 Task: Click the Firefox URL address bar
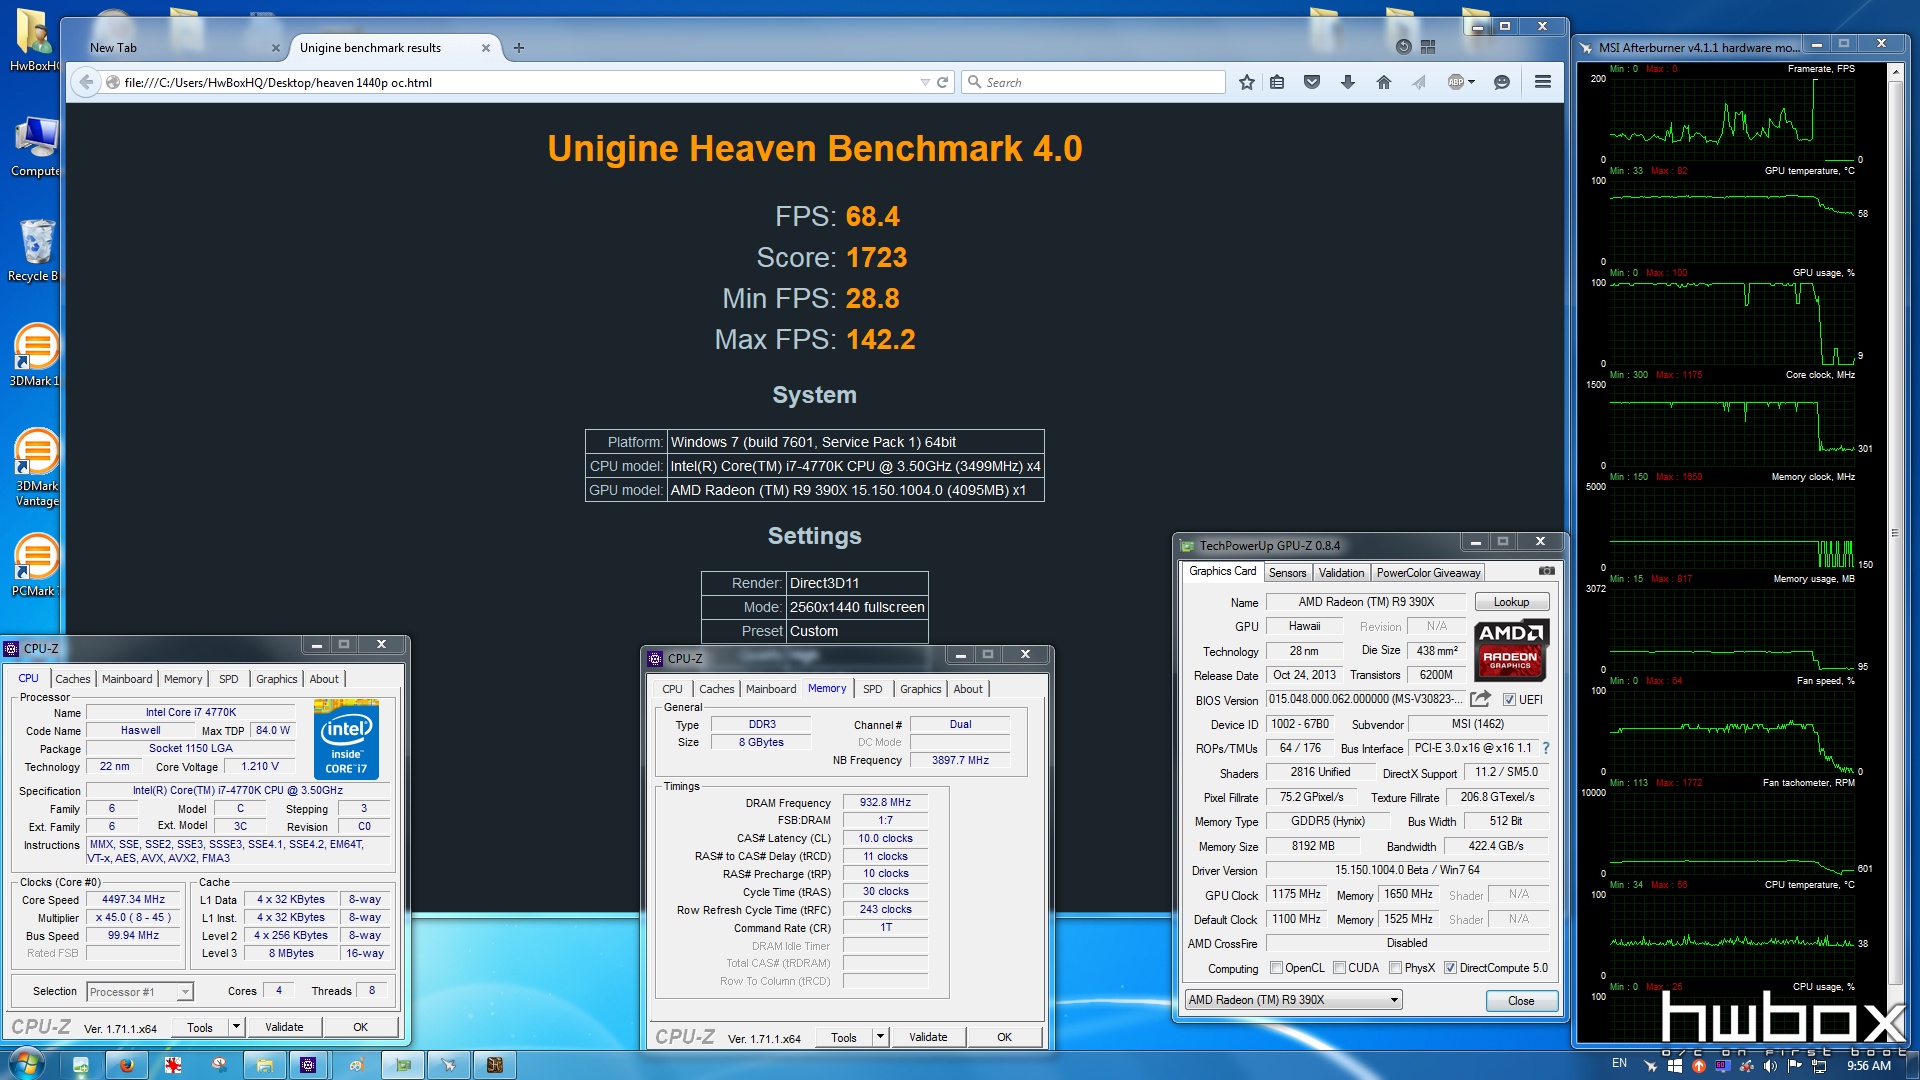click(x=520, y=82)
